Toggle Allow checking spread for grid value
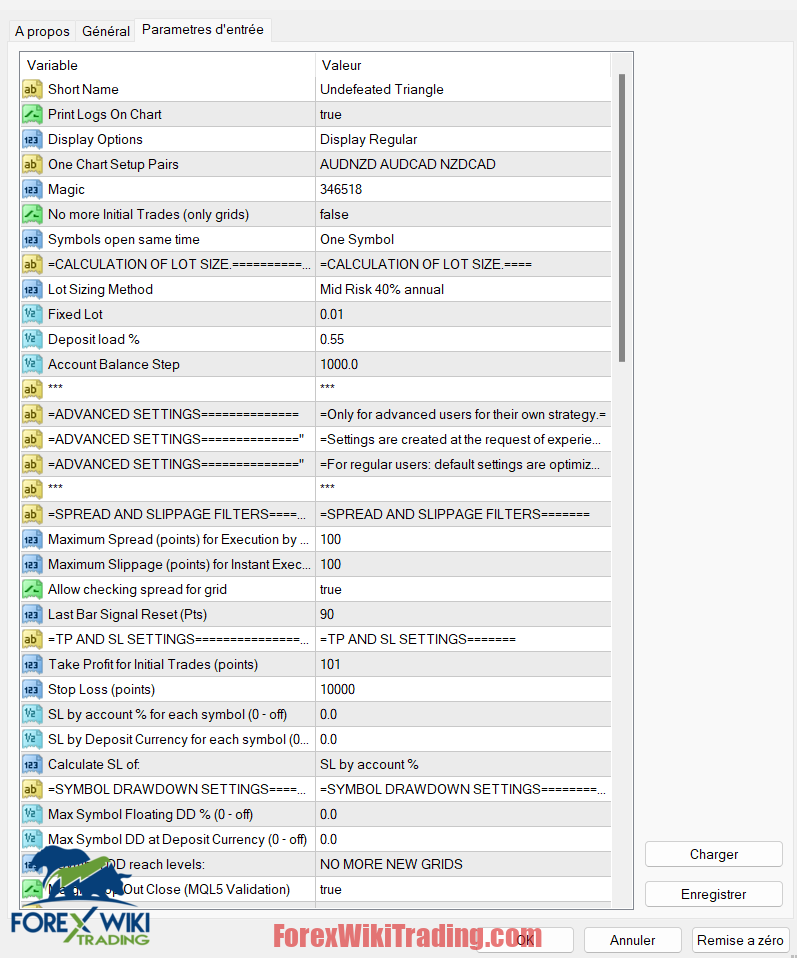Image resolution: width=797 pixels, height=958 pixels. click(x=463, y=590)
